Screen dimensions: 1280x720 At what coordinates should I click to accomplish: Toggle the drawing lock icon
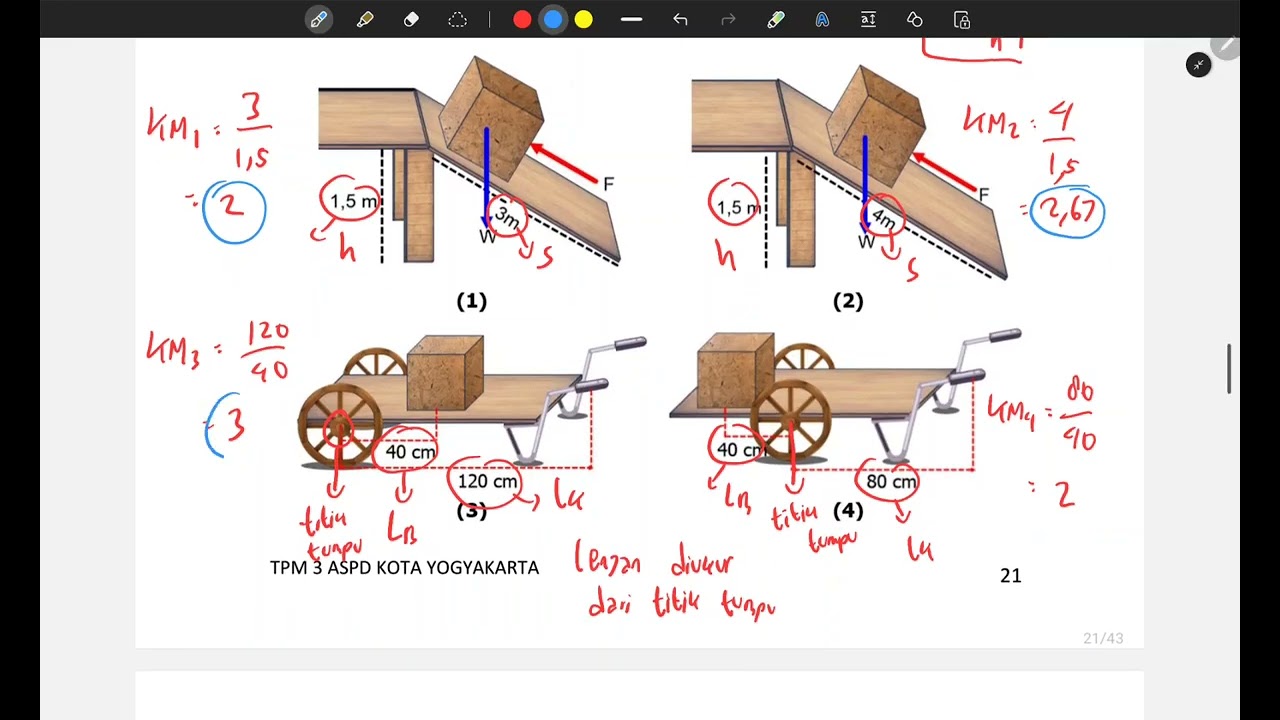(961, 20)
